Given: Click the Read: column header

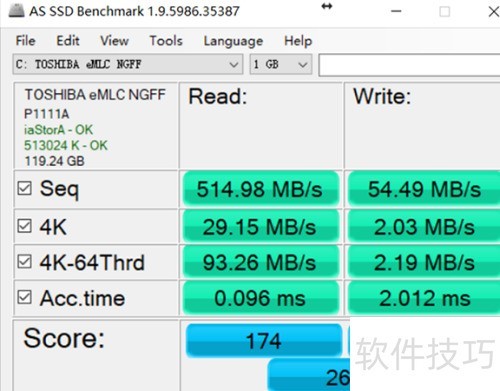Looking at the screenshot, I should coord(218,97).
